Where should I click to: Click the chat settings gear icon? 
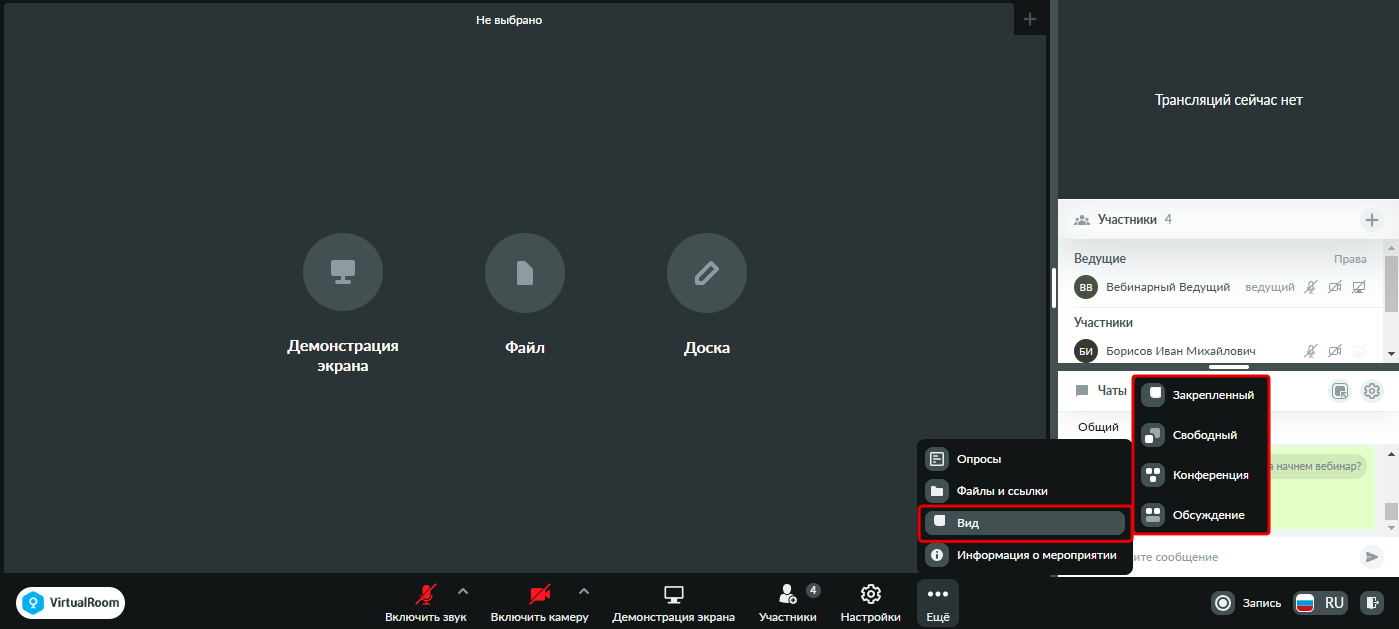pyautogui.click(x=1372, y=391)
